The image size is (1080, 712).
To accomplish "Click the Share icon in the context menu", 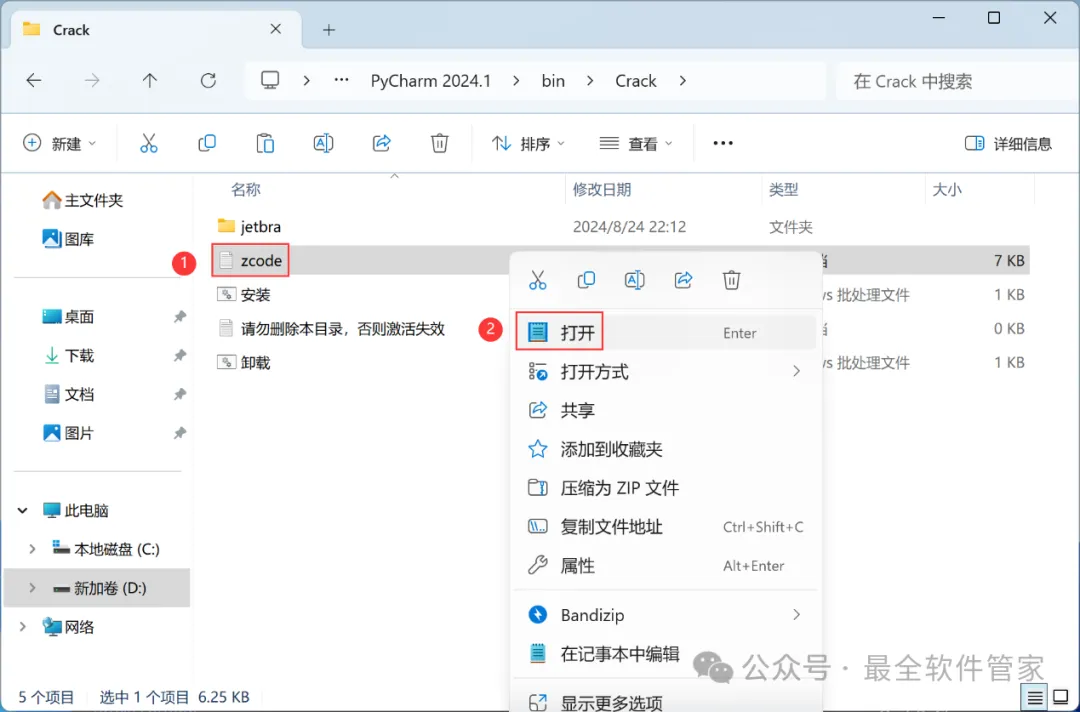I will 683,280.
